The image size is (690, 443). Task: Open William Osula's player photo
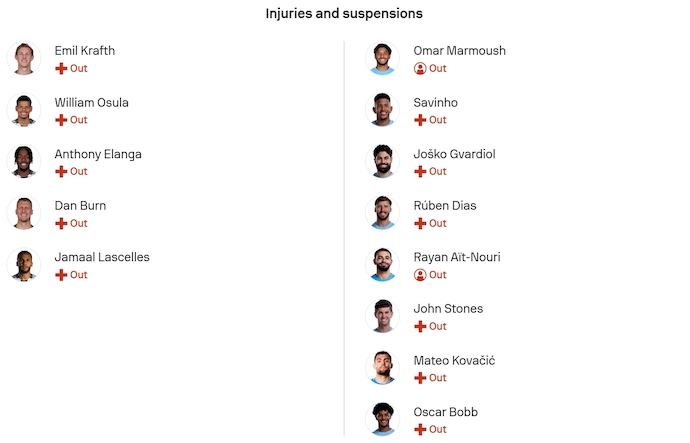23,110
